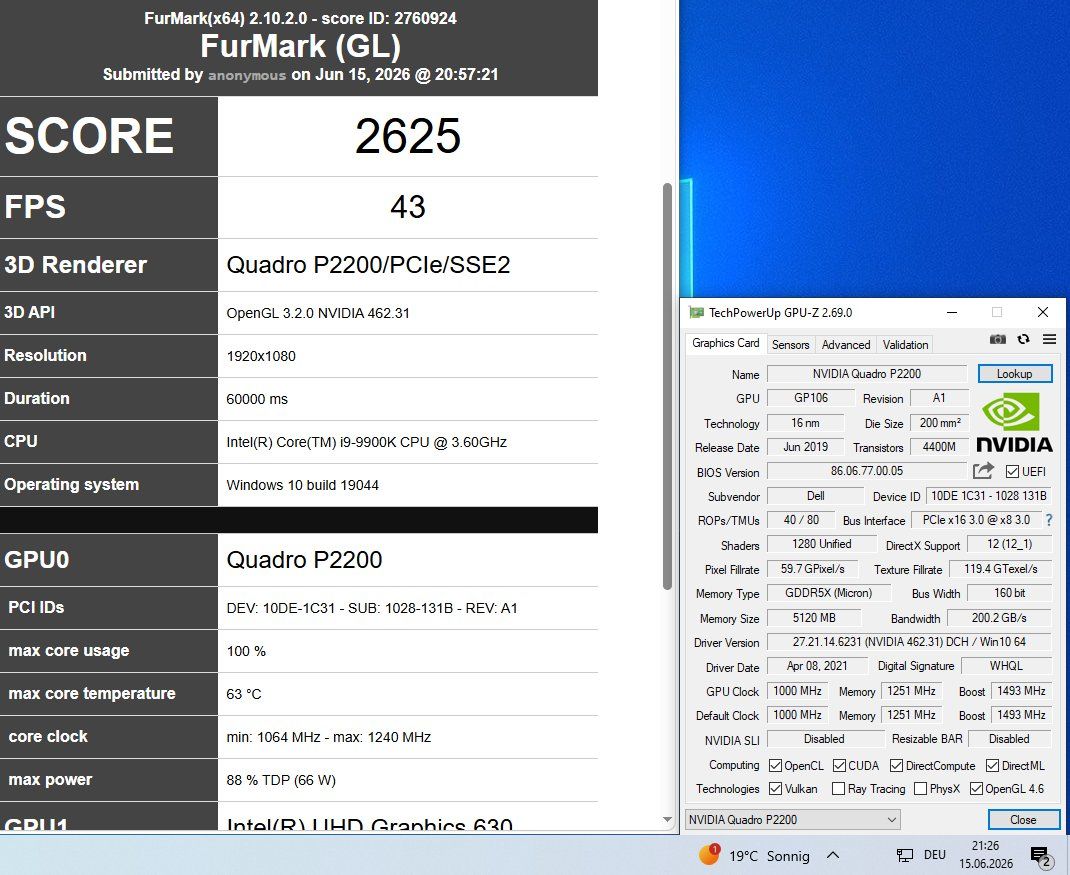This screenshot has width=1070, height=875.
Task: Click the bus interface question mark
Action: (1049, 520)
